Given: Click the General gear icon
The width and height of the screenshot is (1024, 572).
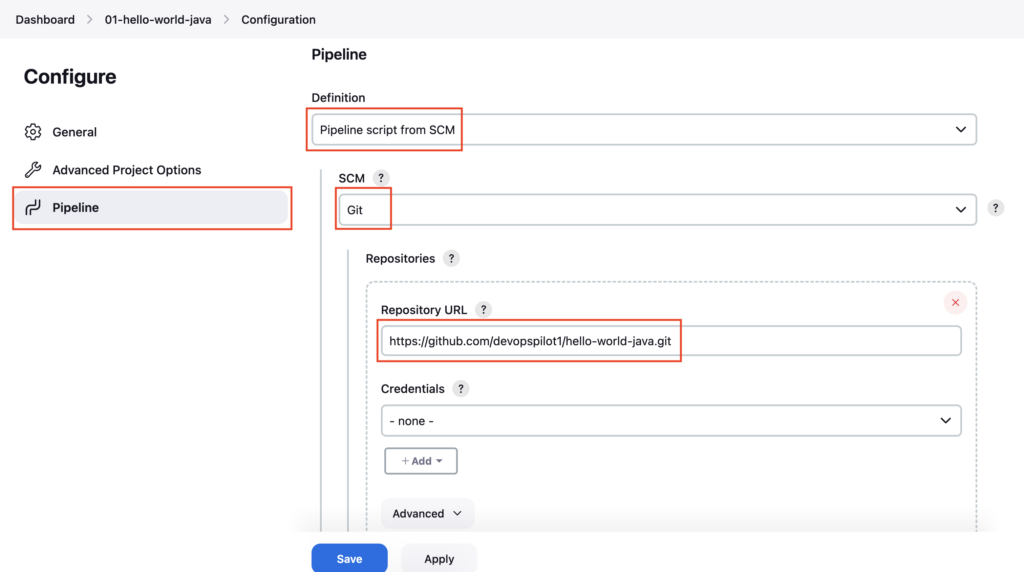Looking at the screenshot, I should (33, 132).
